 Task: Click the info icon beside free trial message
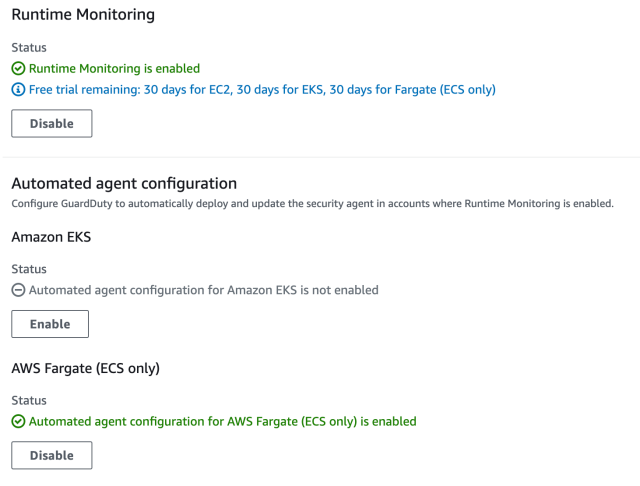[x=18, y=90]
